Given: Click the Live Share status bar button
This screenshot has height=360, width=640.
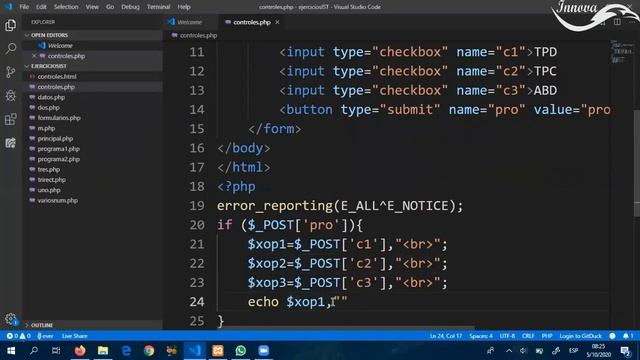Looking at the screenshot, I should (x=75, y=336).
